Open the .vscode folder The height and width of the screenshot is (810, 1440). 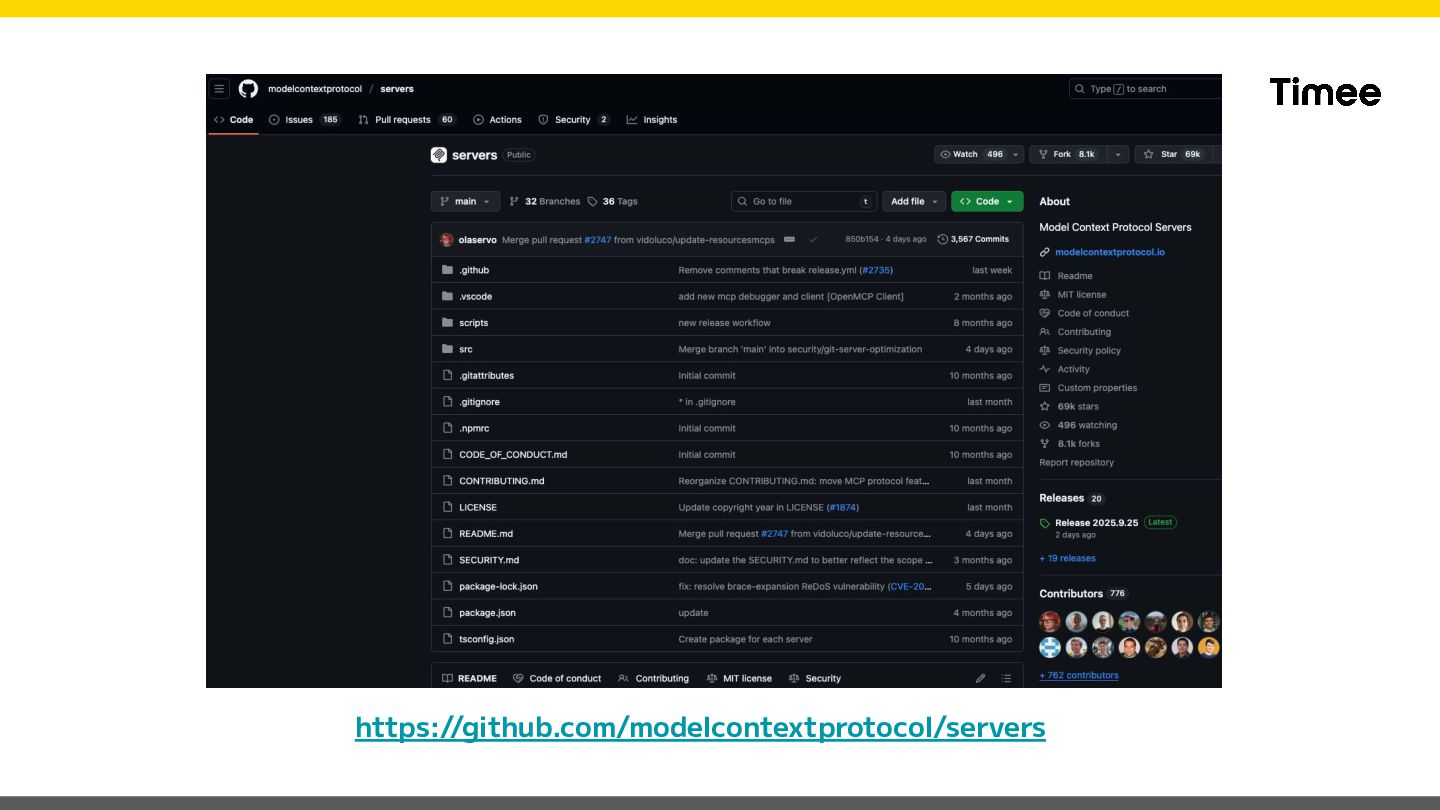click(475, 297)
